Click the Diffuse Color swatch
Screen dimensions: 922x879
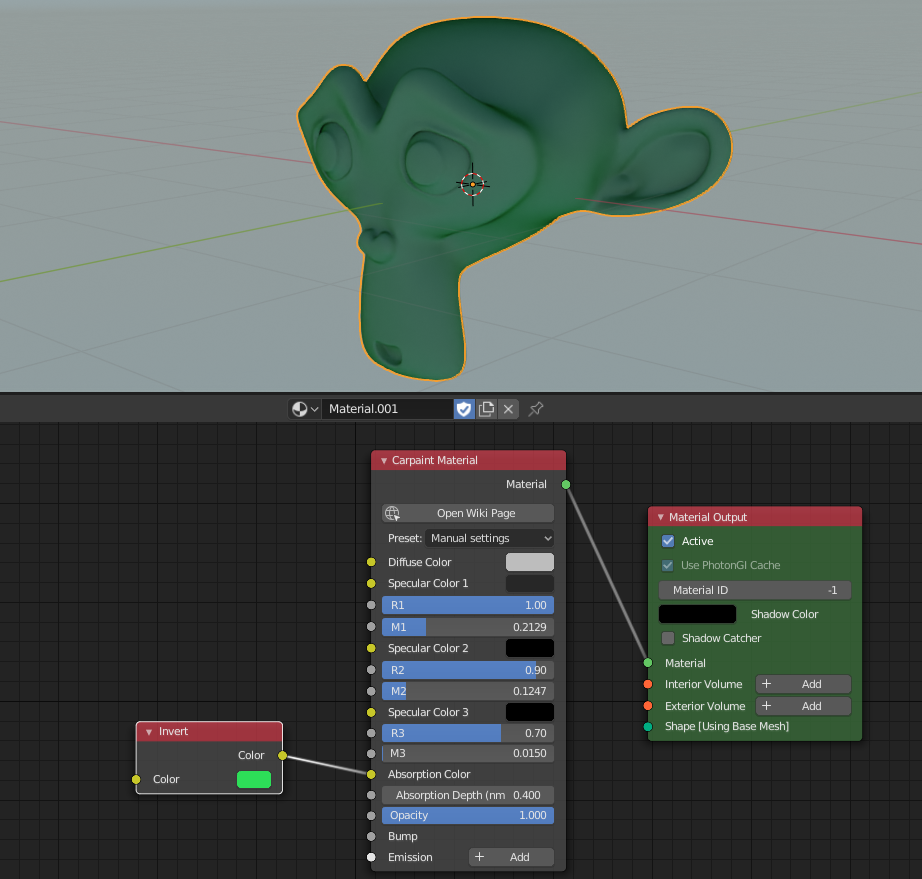529,562
